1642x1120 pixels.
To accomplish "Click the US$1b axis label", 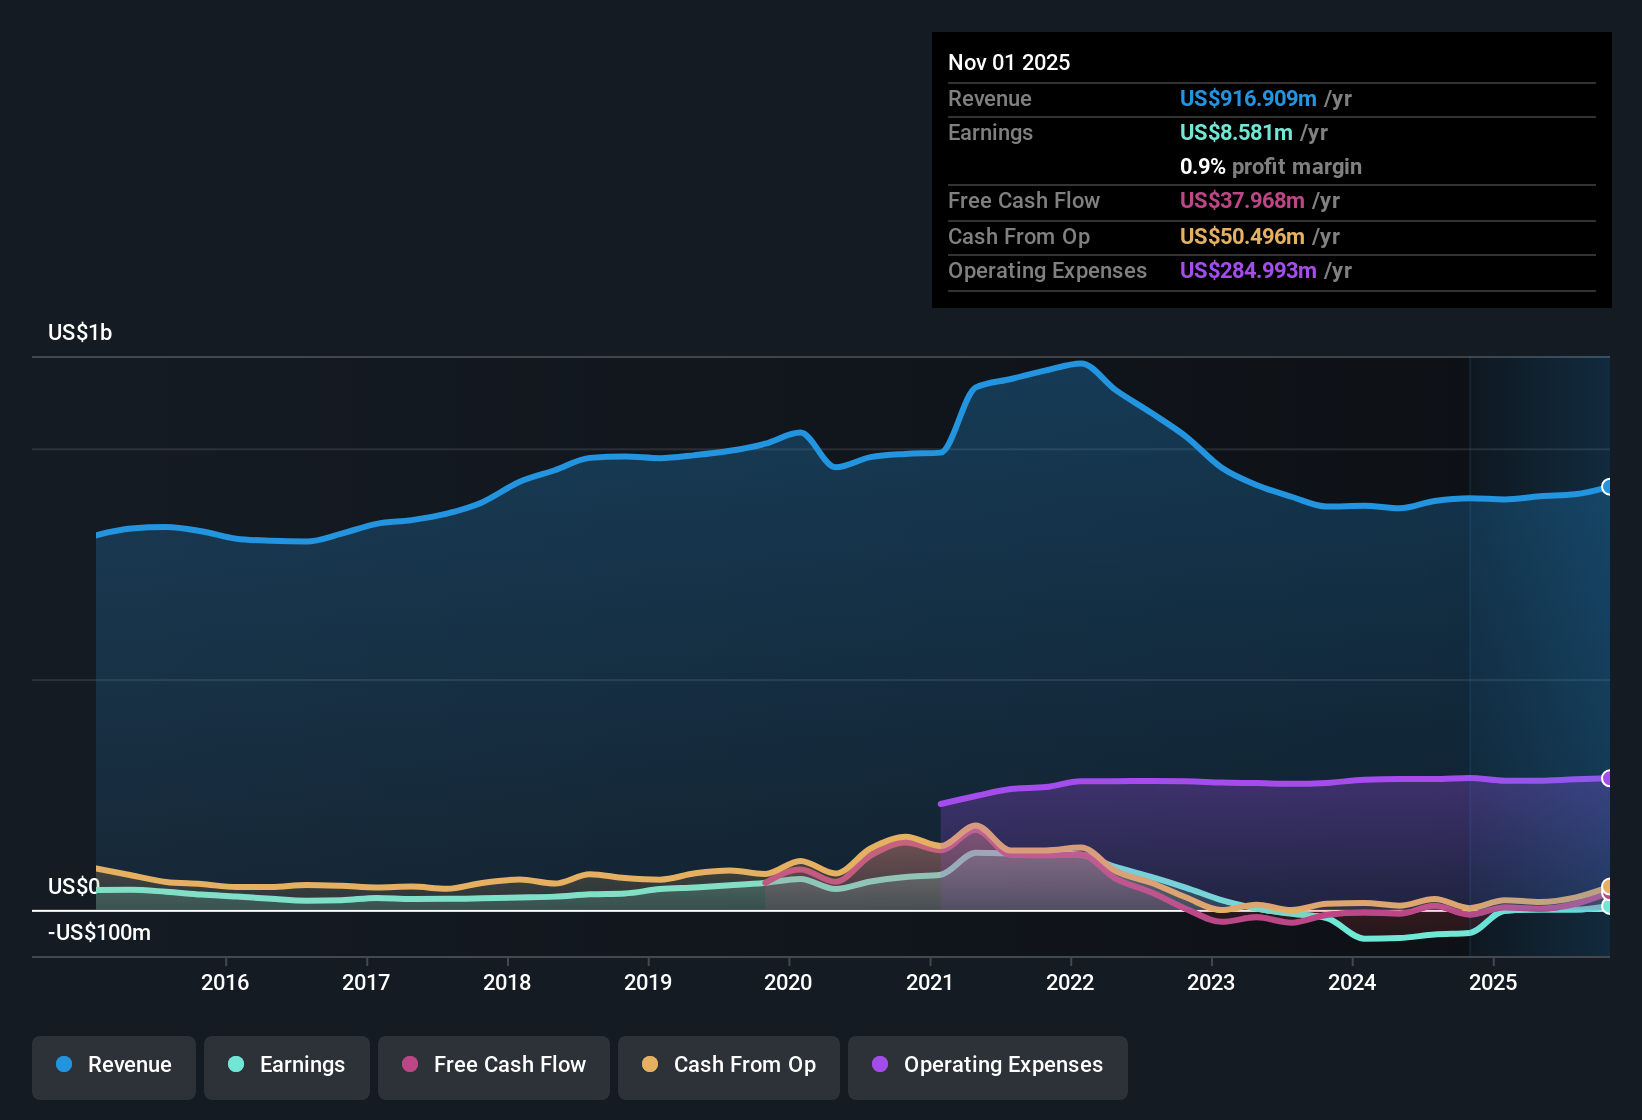I will 80,331.
